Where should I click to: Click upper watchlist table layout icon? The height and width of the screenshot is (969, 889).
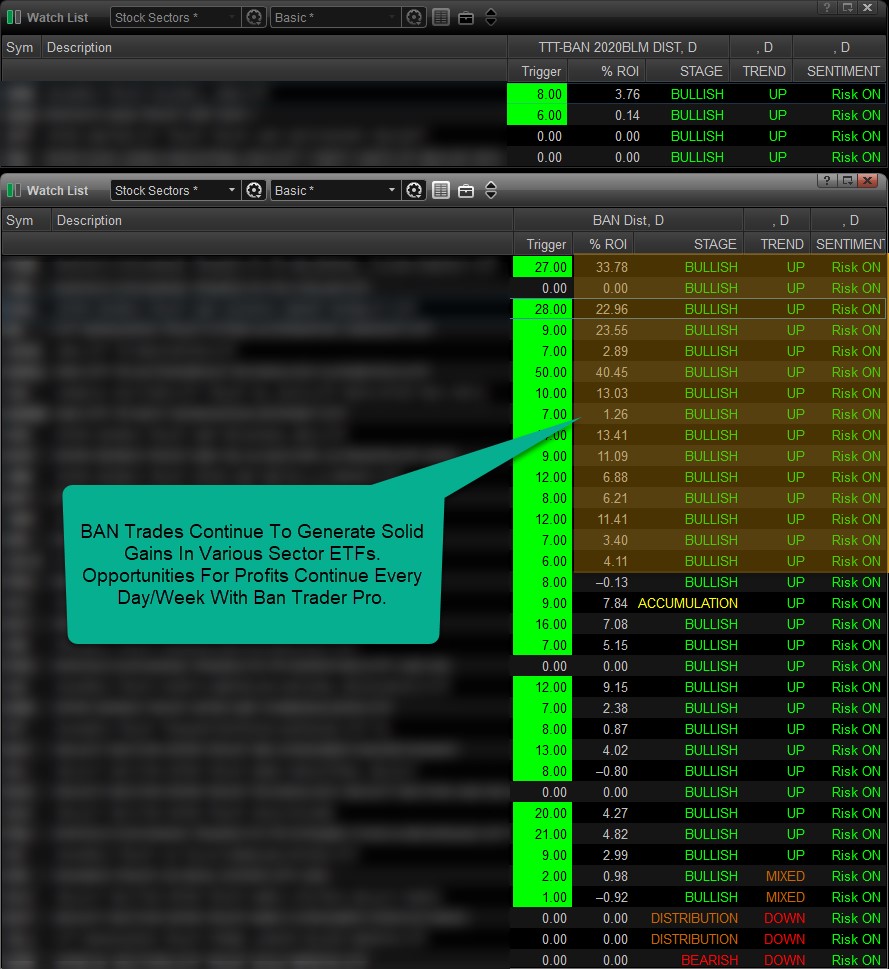440,17
